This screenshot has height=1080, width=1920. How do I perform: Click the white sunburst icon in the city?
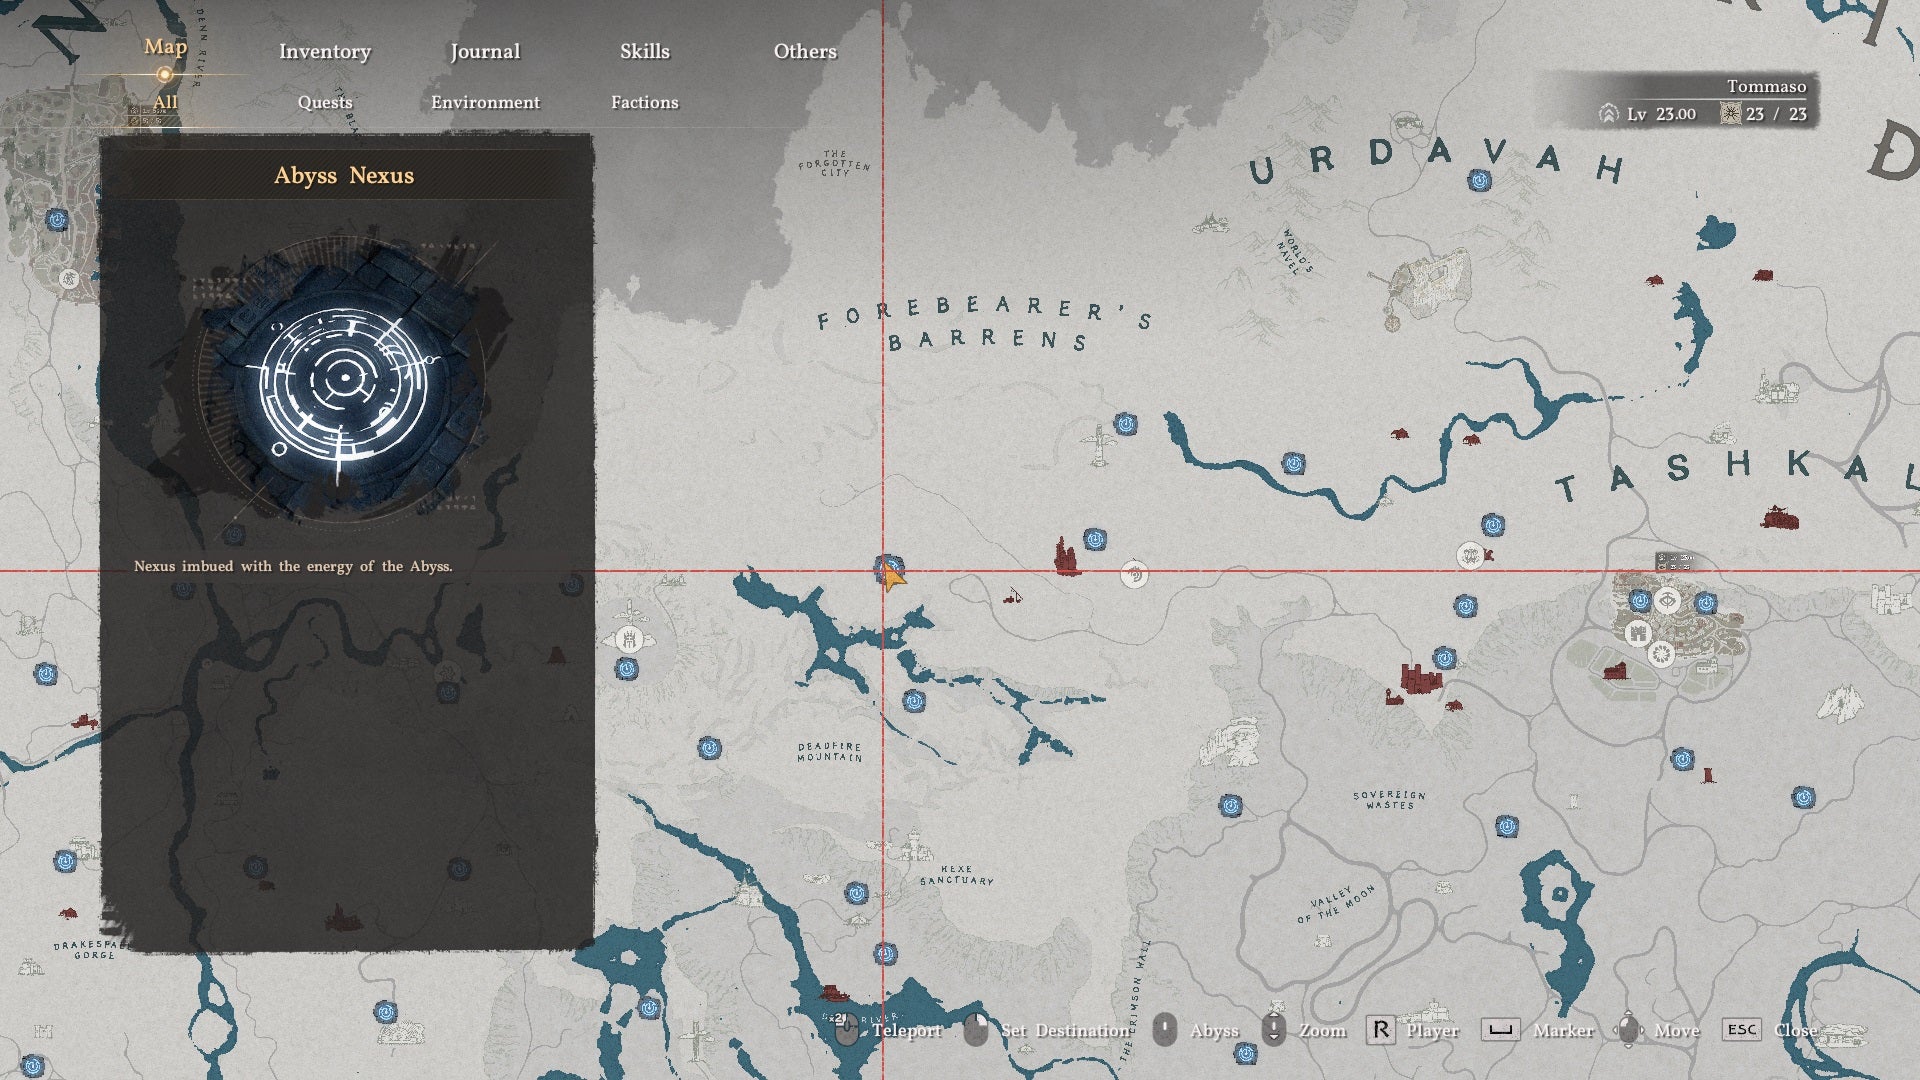tap(1662, 655)
